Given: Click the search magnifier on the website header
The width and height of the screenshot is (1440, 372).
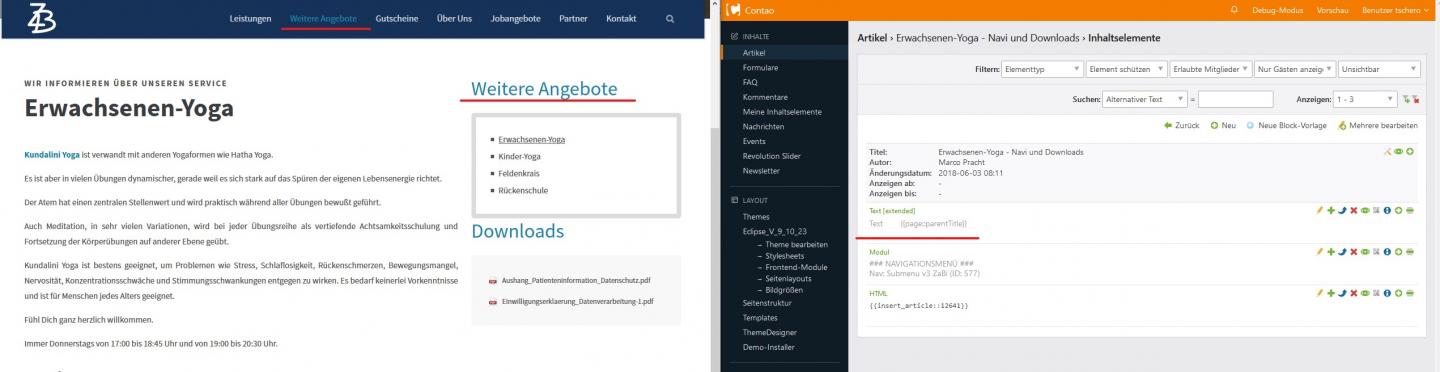Looking at the screenshot, I should pos(670,18).
